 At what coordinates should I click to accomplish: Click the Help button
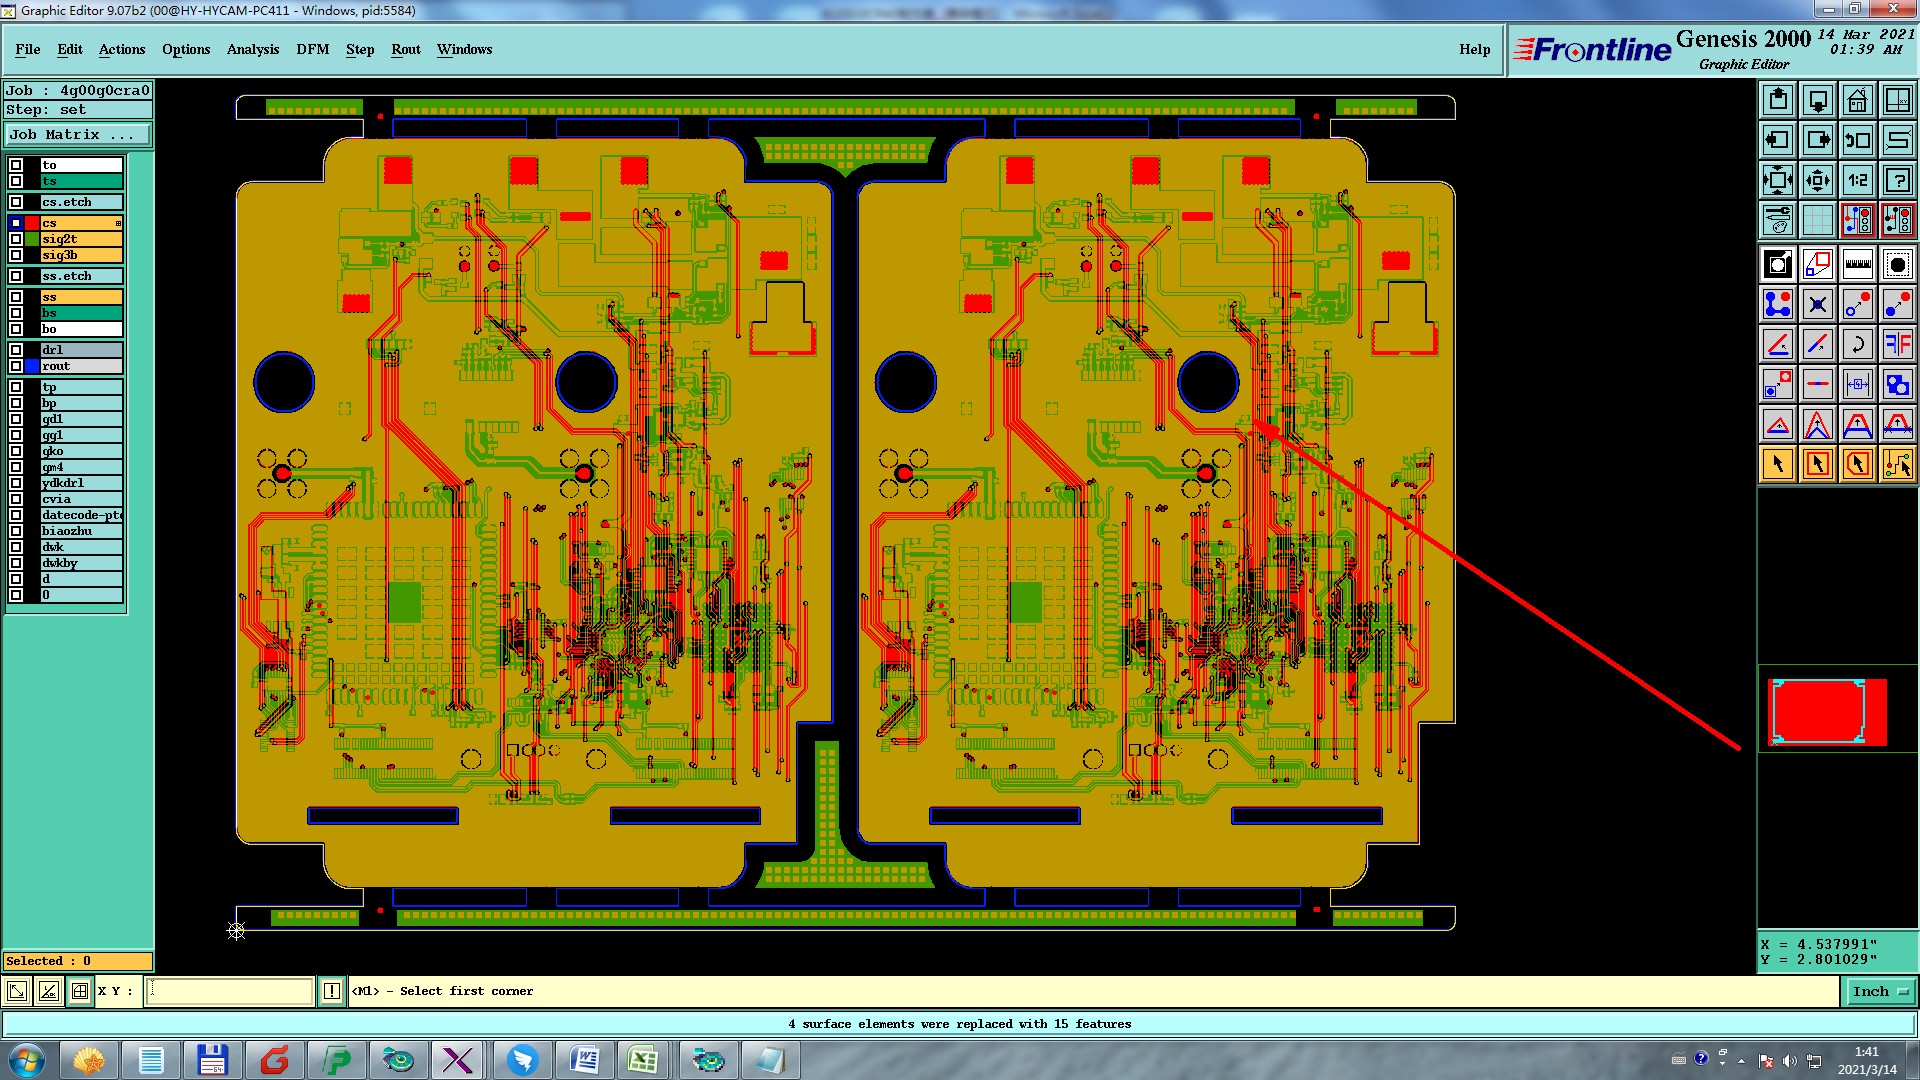click(x=1474, y=49)
